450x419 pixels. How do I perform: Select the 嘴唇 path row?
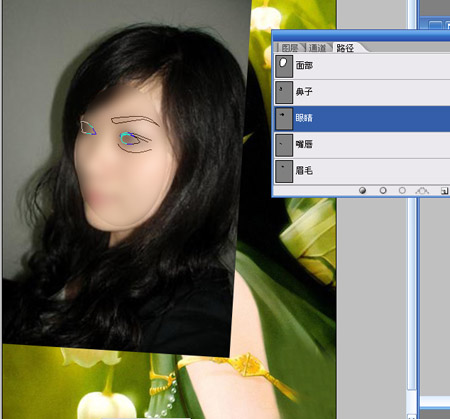pos(362,145)
